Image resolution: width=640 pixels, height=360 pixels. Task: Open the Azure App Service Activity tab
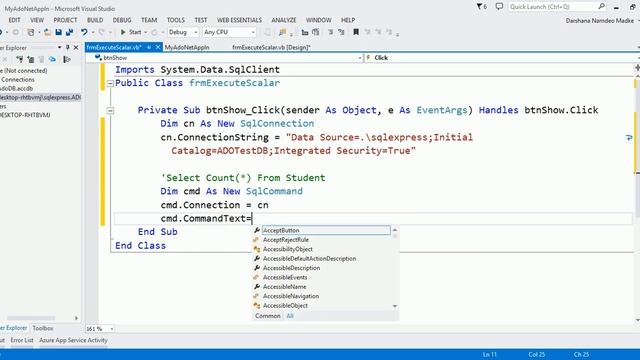73,340
